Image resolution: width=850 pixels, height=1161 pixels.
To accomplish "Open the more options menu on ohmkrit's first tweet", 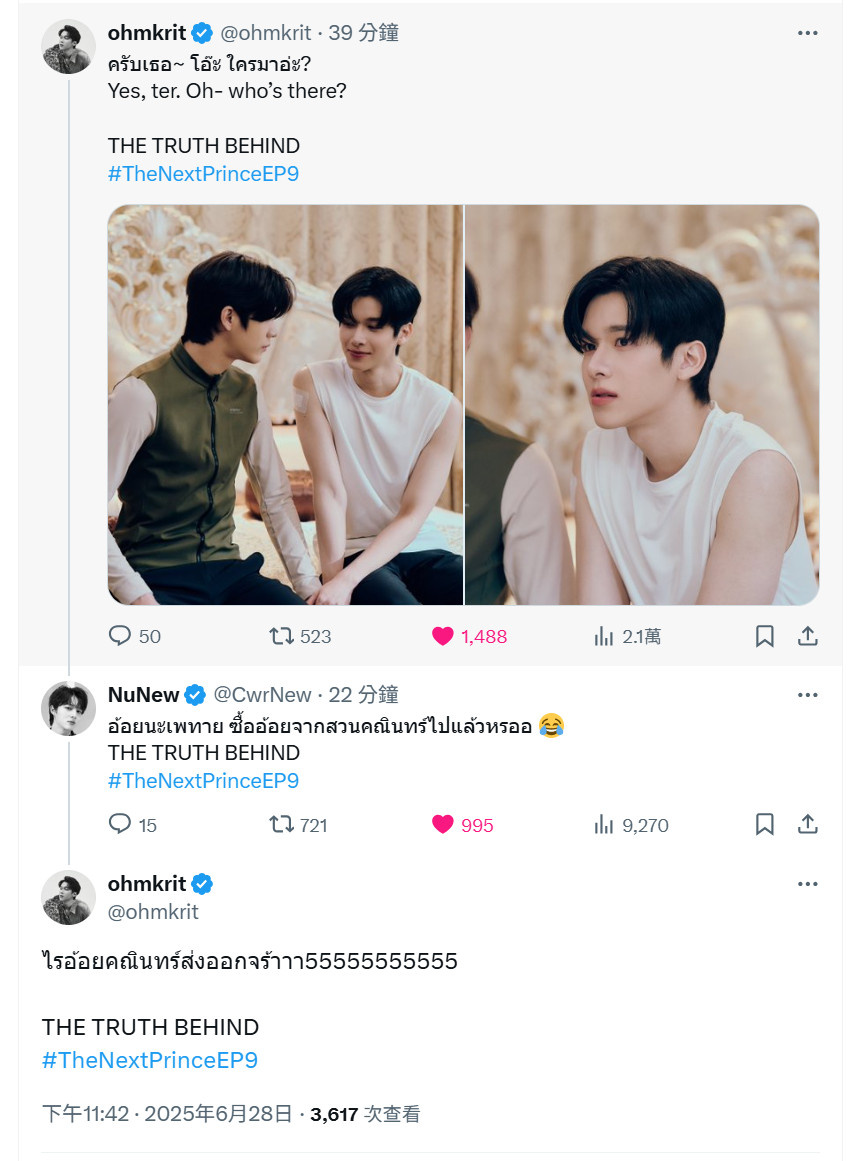I will click(808, 33).
